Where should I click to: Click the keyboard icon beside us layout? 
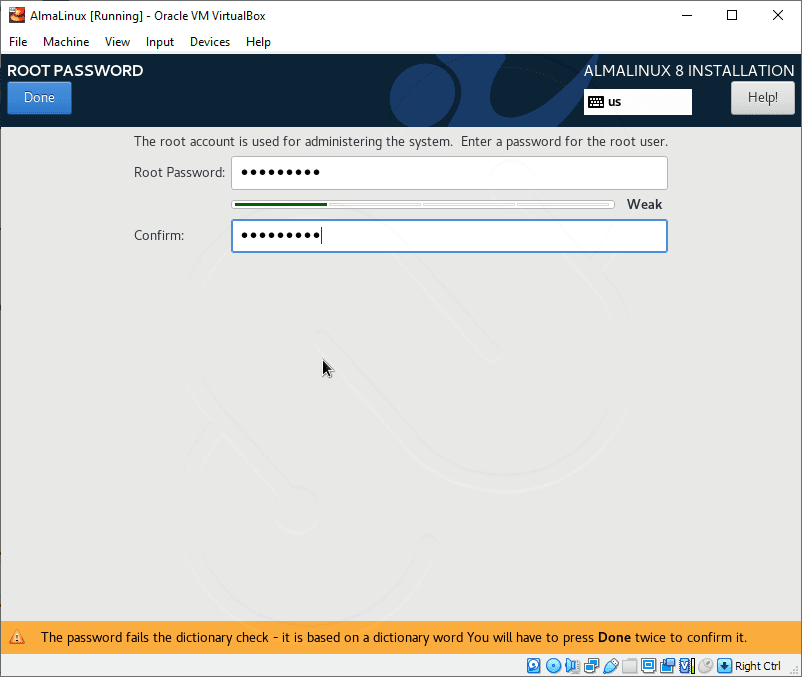[x=596, y=102]
